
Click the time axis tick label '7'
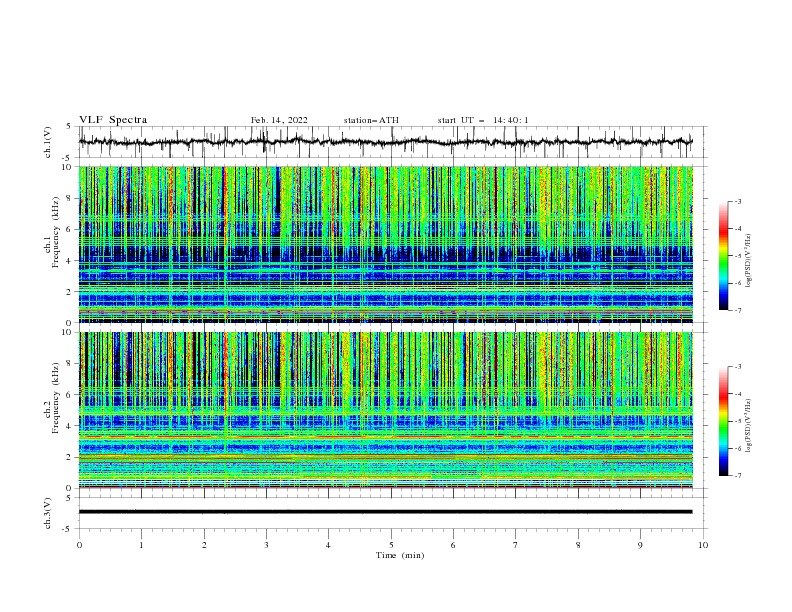click(x=516, y=545)
